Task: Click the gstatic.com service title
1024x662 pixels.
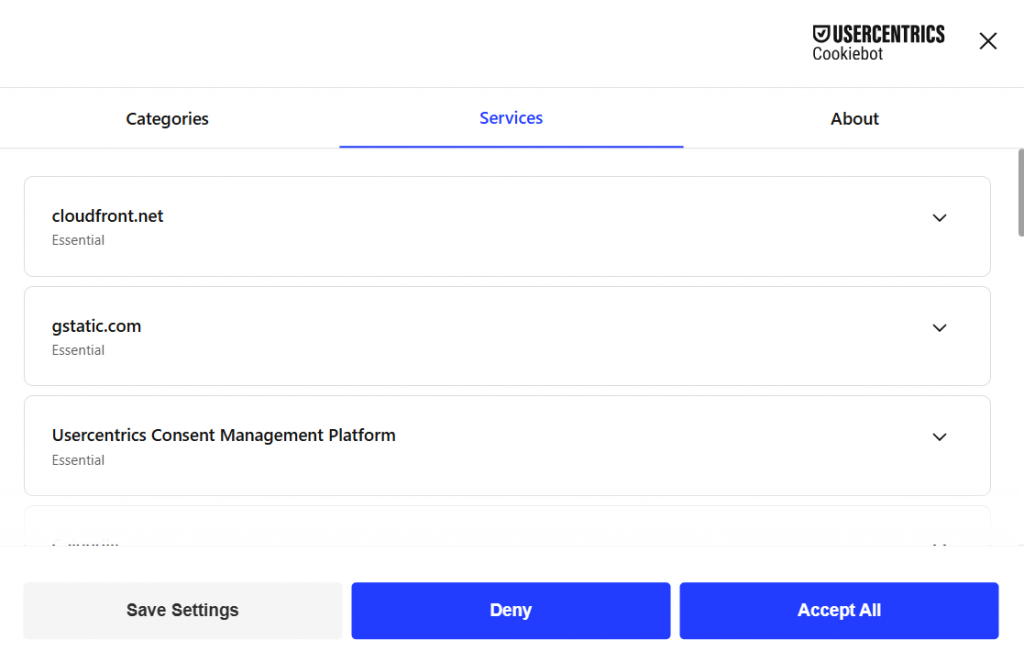Action: click(x=96, y=326)
